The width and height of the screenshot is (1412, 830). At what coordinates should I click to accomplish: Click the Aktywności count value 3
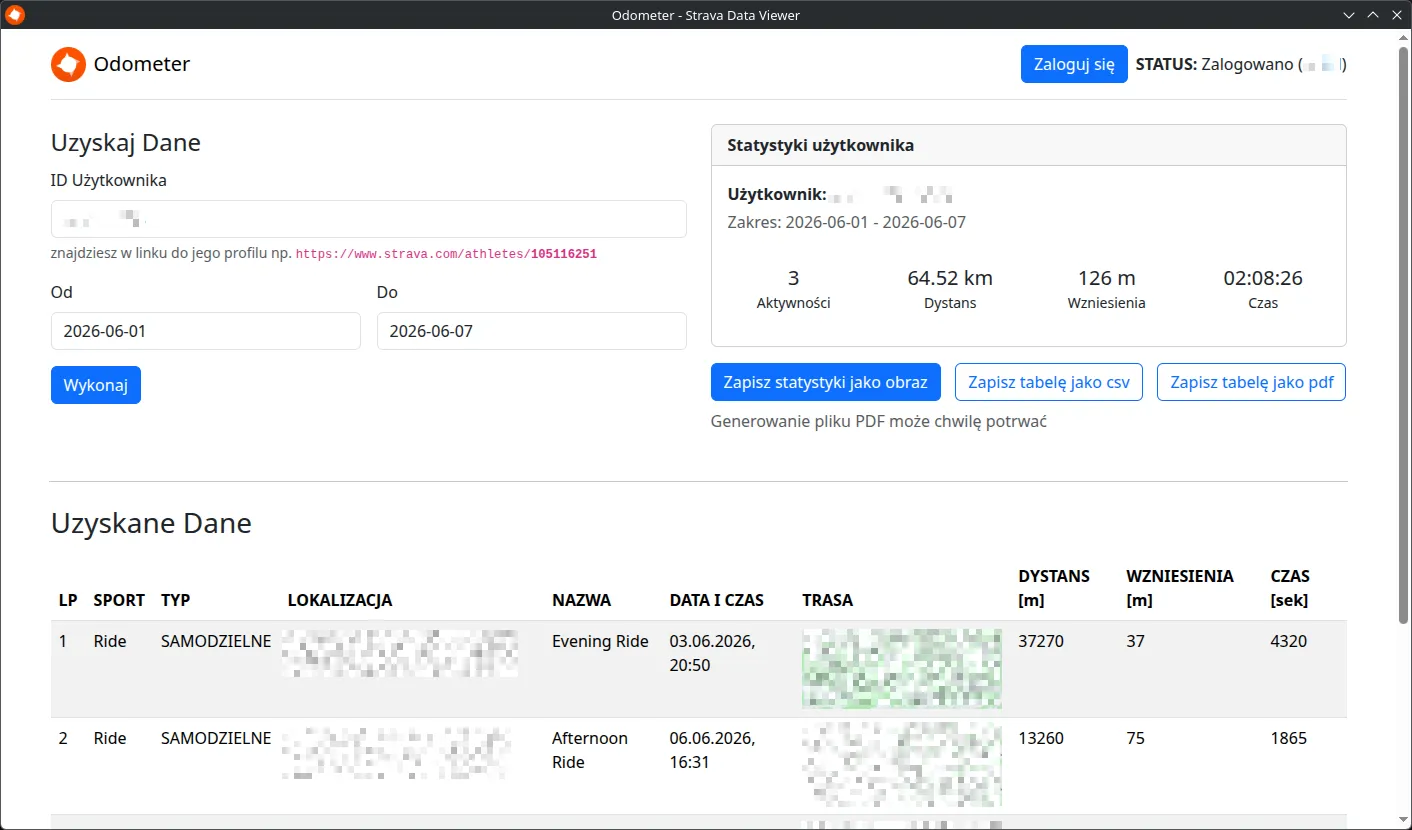click(794, 278)
